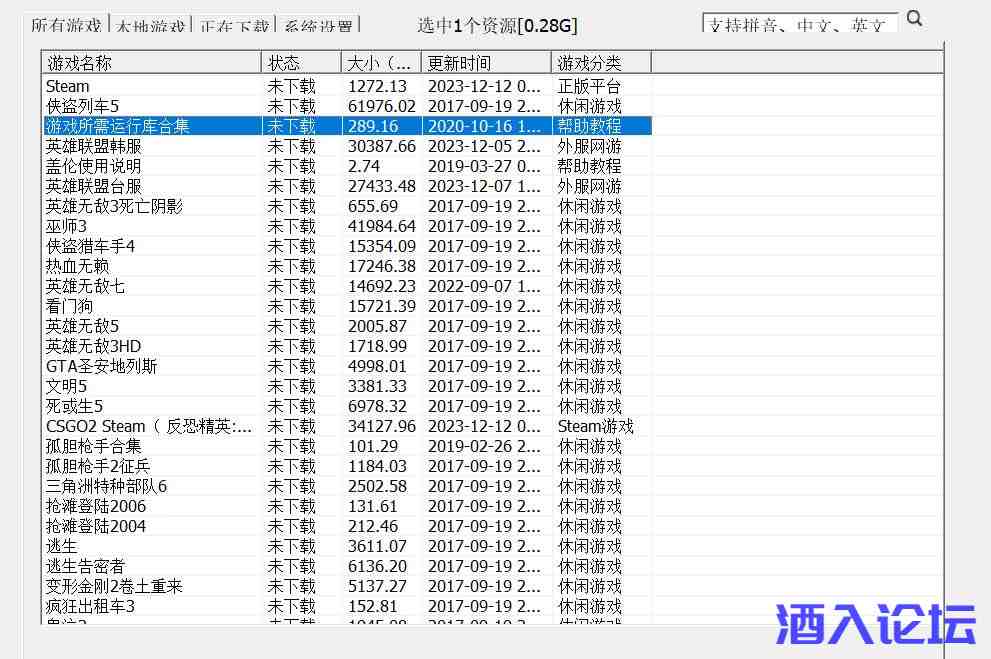
Task: Sort by 游戏名称 column header
Action: pos(151,63)
